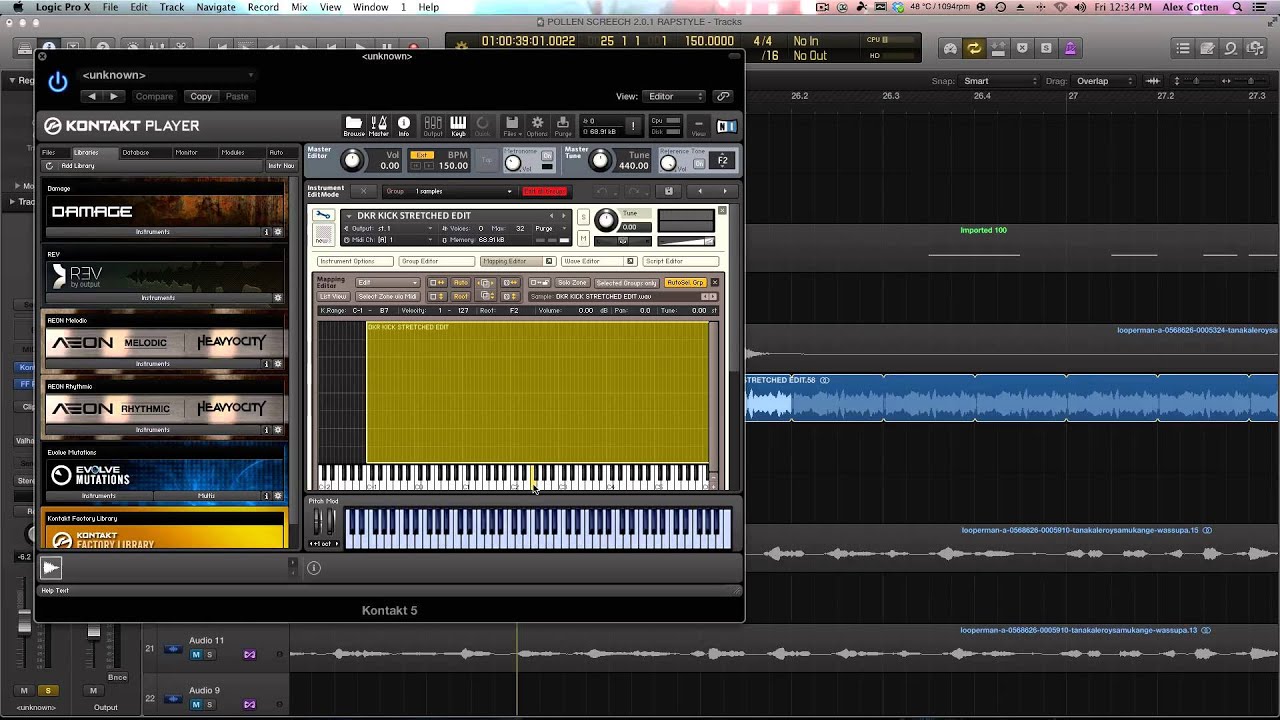Open settings of Damage library
The image size is (1280, 720).
click(278, 232)
